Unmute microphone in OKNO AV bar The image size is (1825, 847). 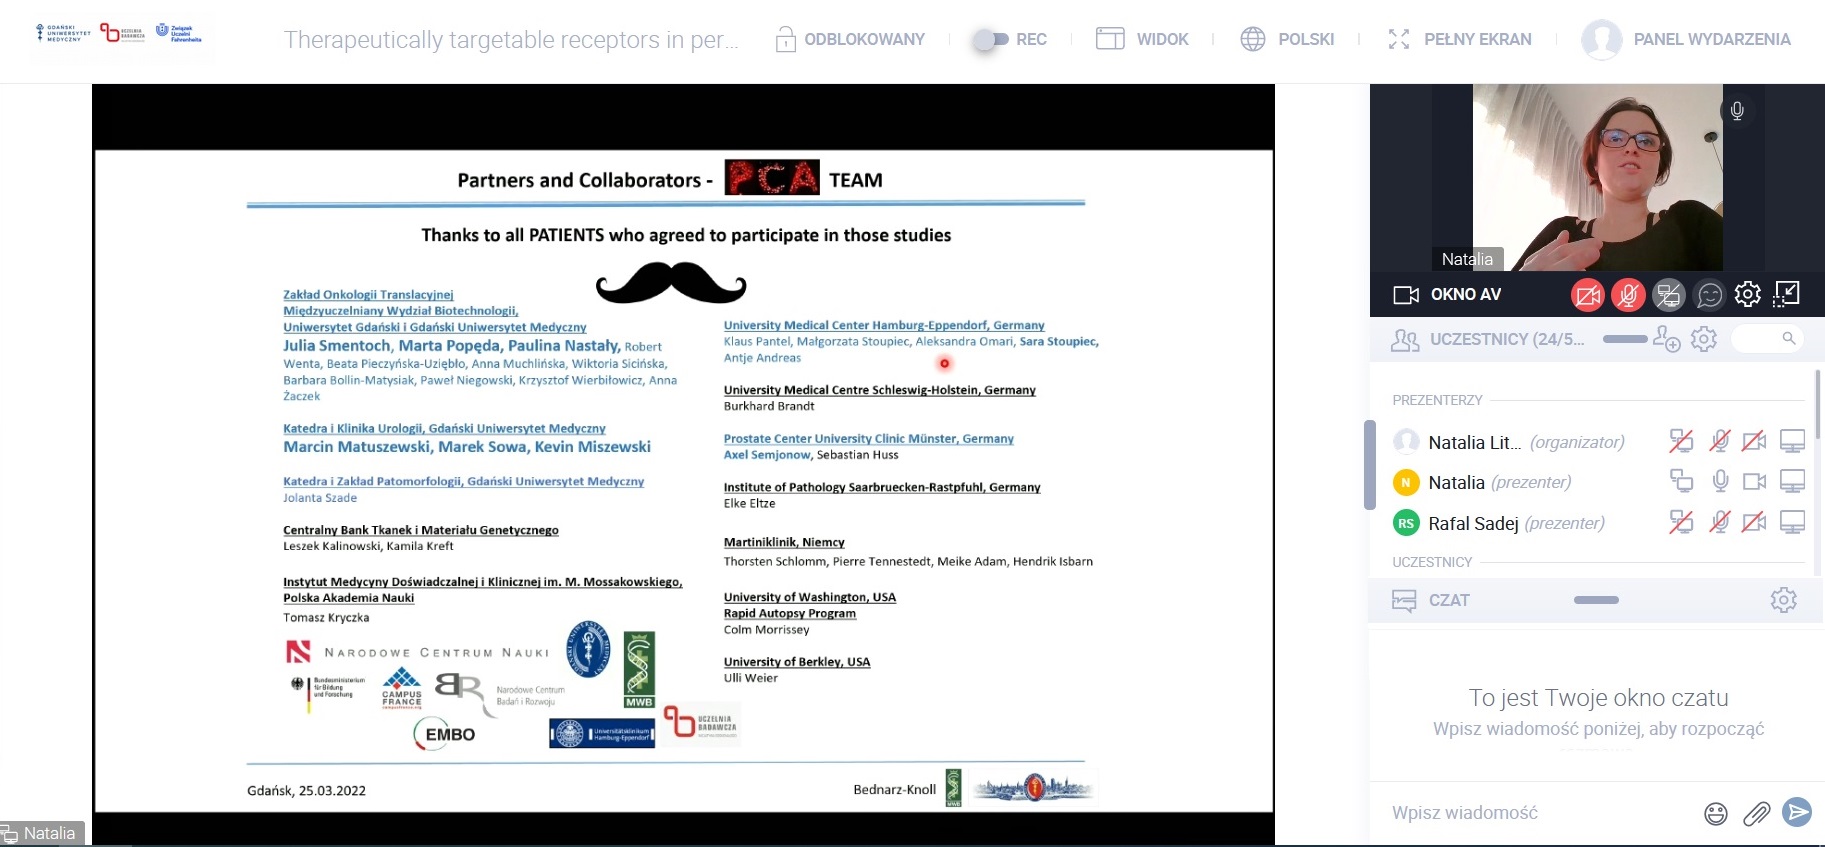point(1628,295)
